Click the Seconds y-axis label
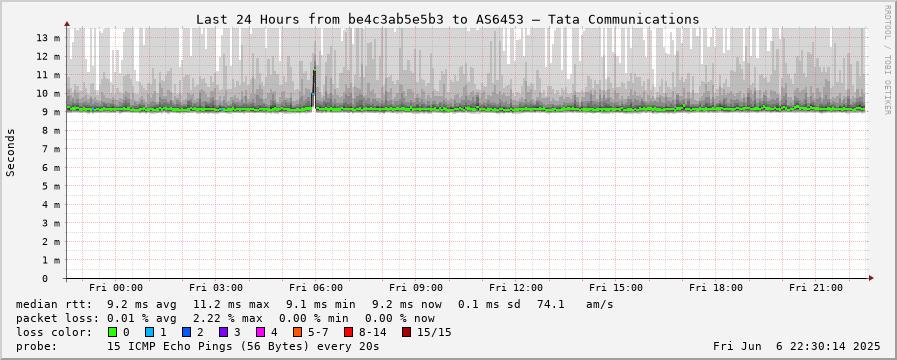Screen dimensions: 897x360 pyautogui.click(x=10, y=152)
